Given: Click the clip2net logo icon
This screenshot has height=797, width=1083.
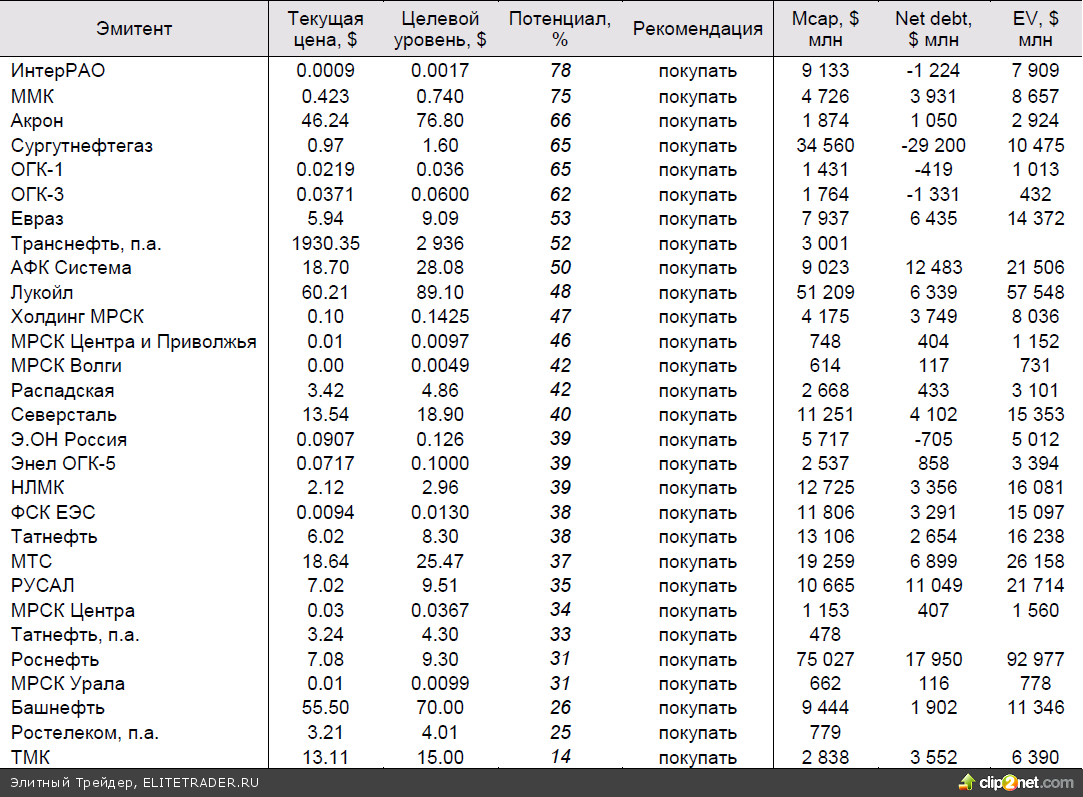Looking at the screenshot, I should click(x=967, y=782).
